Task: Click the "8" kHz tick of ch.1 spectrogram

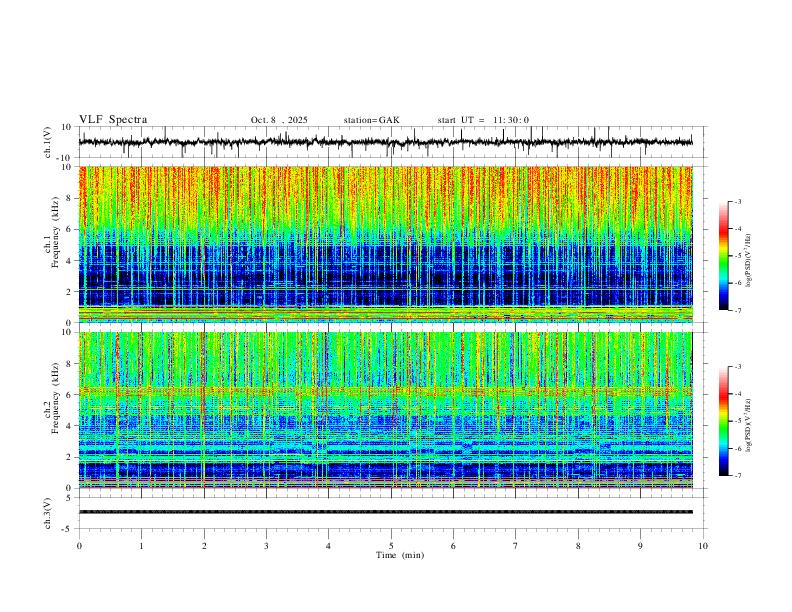Action: (70, 198)
